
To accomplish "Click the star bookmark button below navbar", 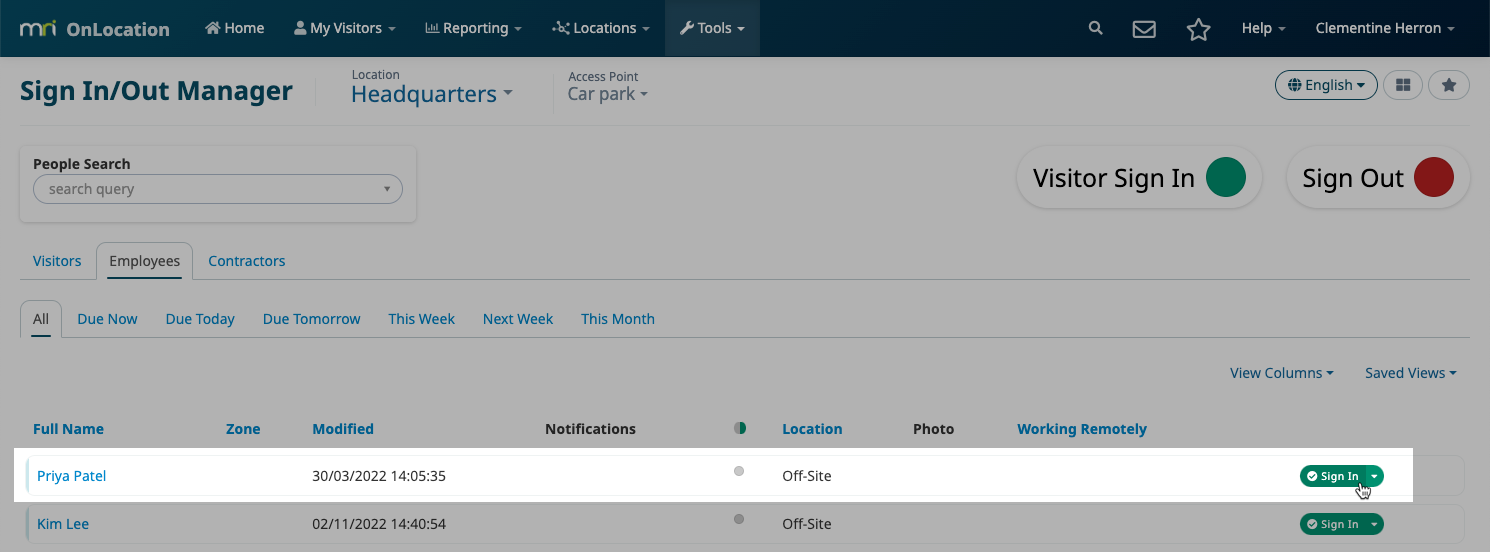I will coord(1449,85).
